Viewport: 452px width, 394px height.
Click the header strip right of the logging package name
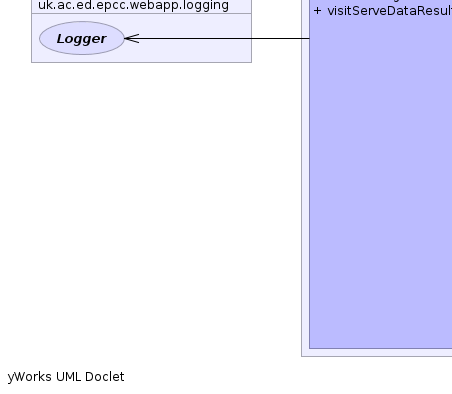point(240,6)
